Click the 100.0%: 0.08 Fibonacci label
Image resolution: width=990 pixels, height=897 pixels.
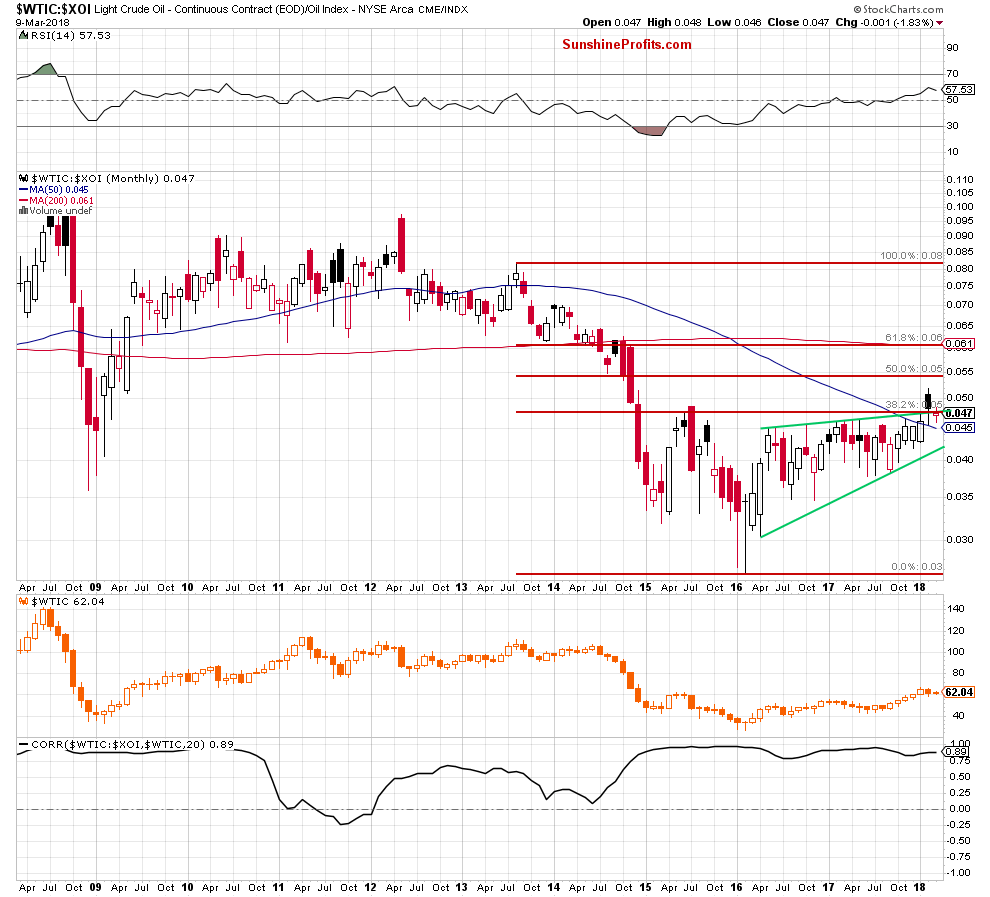point(911,256)
